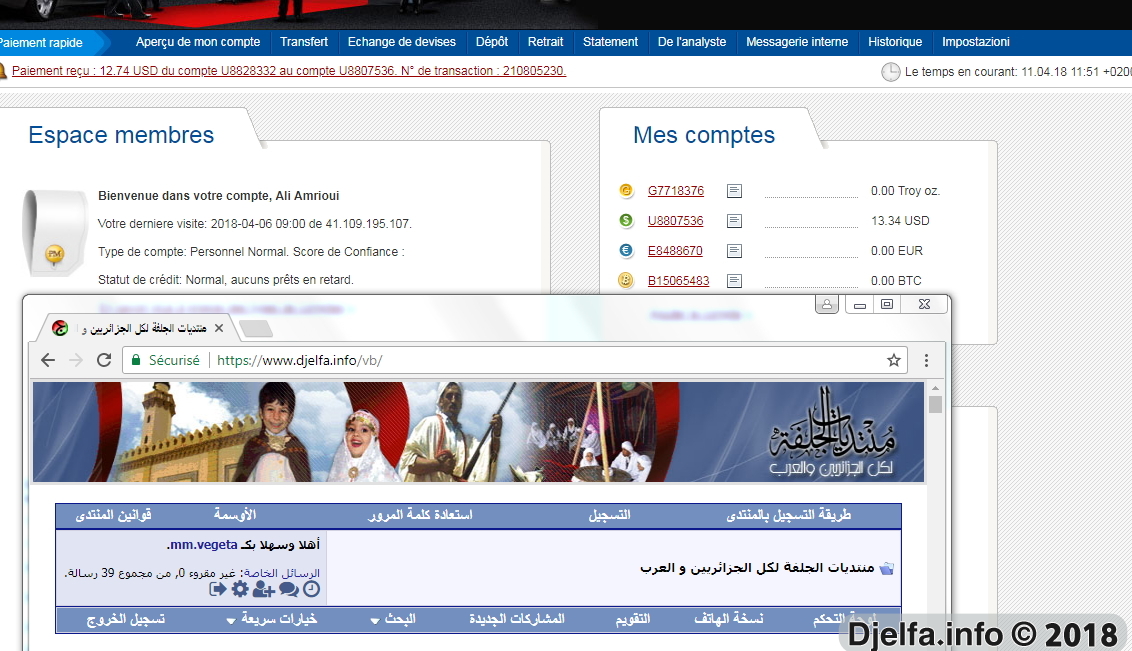
Task: Click the add-friend person icon in the forum
Action: (x=264, y=590)
